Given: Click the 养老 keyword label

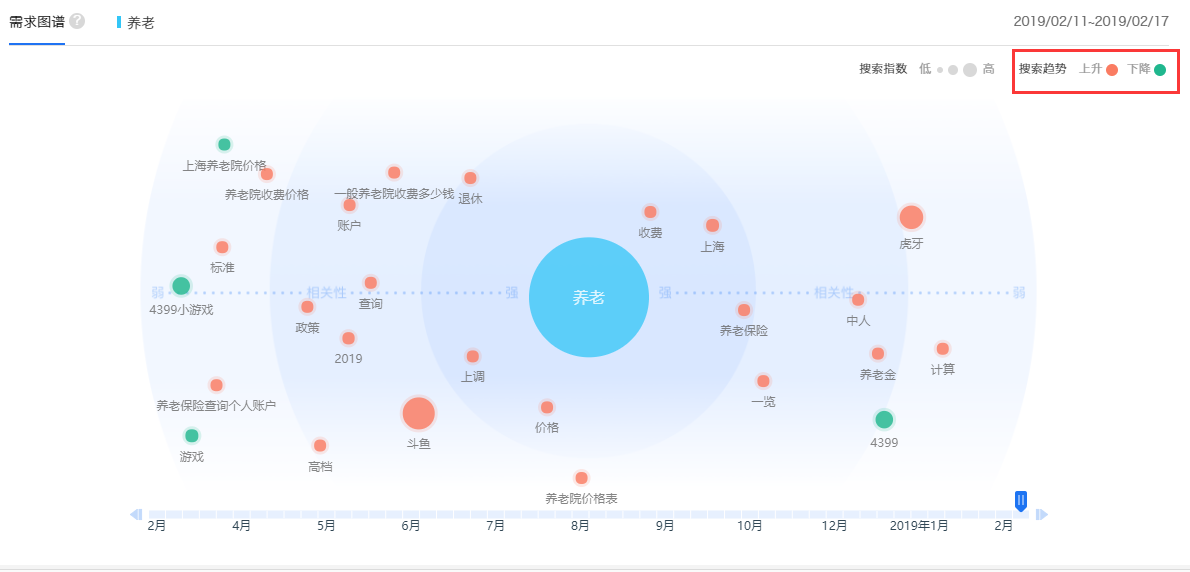Looking at the screenshot, I should click(141, 22).
